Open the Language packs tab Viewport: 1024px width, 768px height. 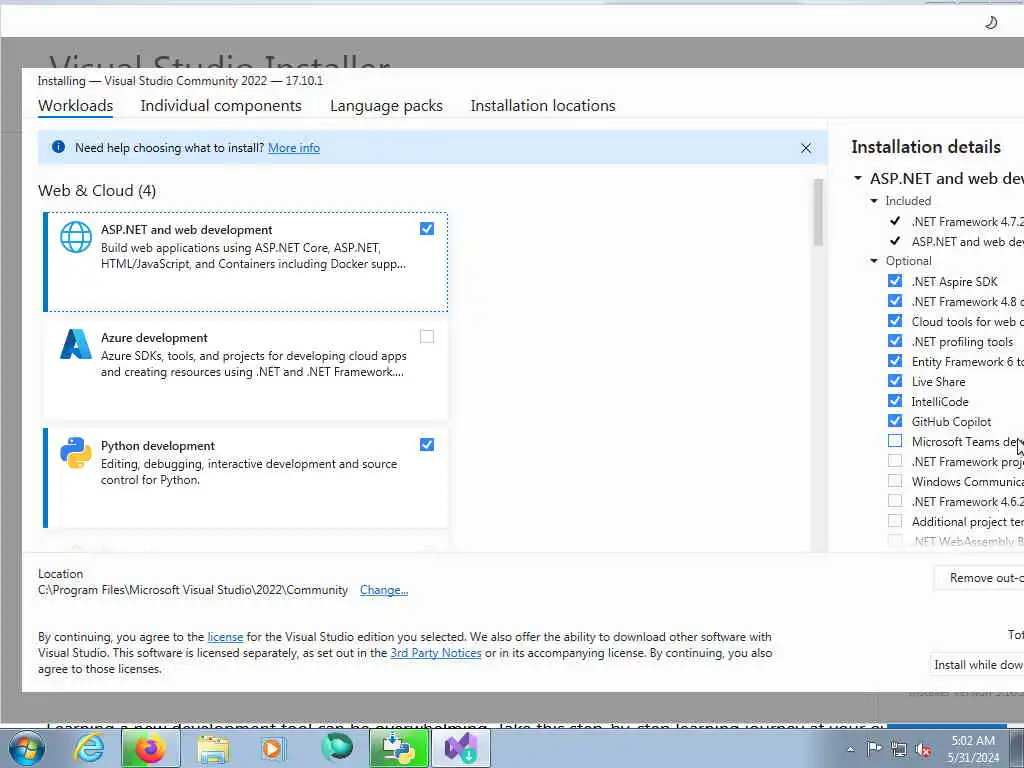pos(386,106)
